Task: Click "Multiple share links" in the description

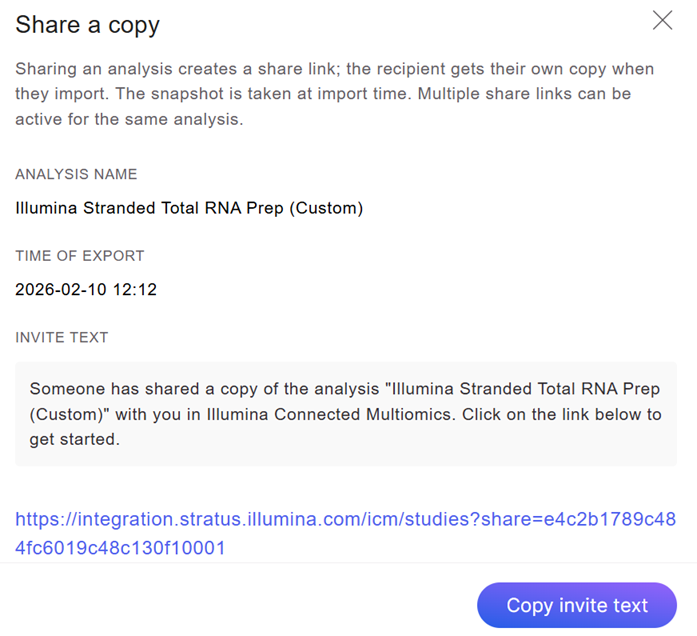Action: point(502,94)
